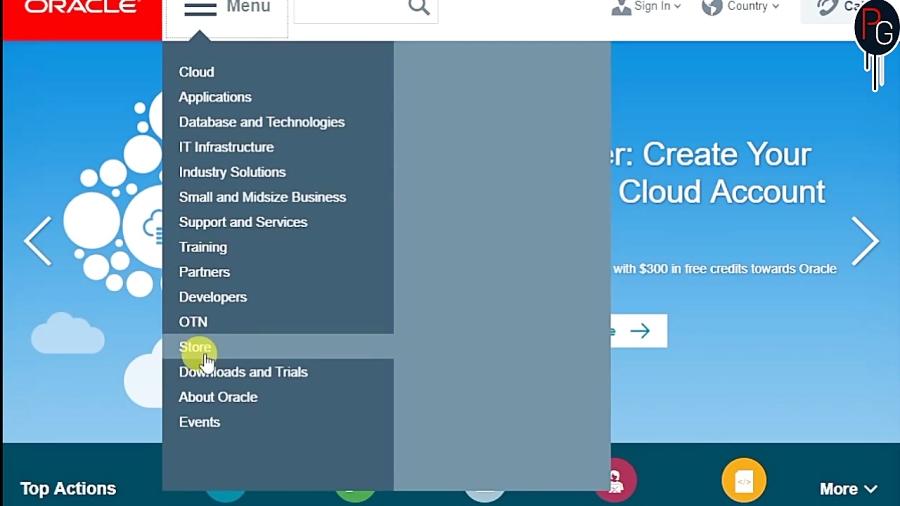The image size is (900, 506).
Task: Click the banner arrow call-to-action button
Action: click(x=639, y=330)
